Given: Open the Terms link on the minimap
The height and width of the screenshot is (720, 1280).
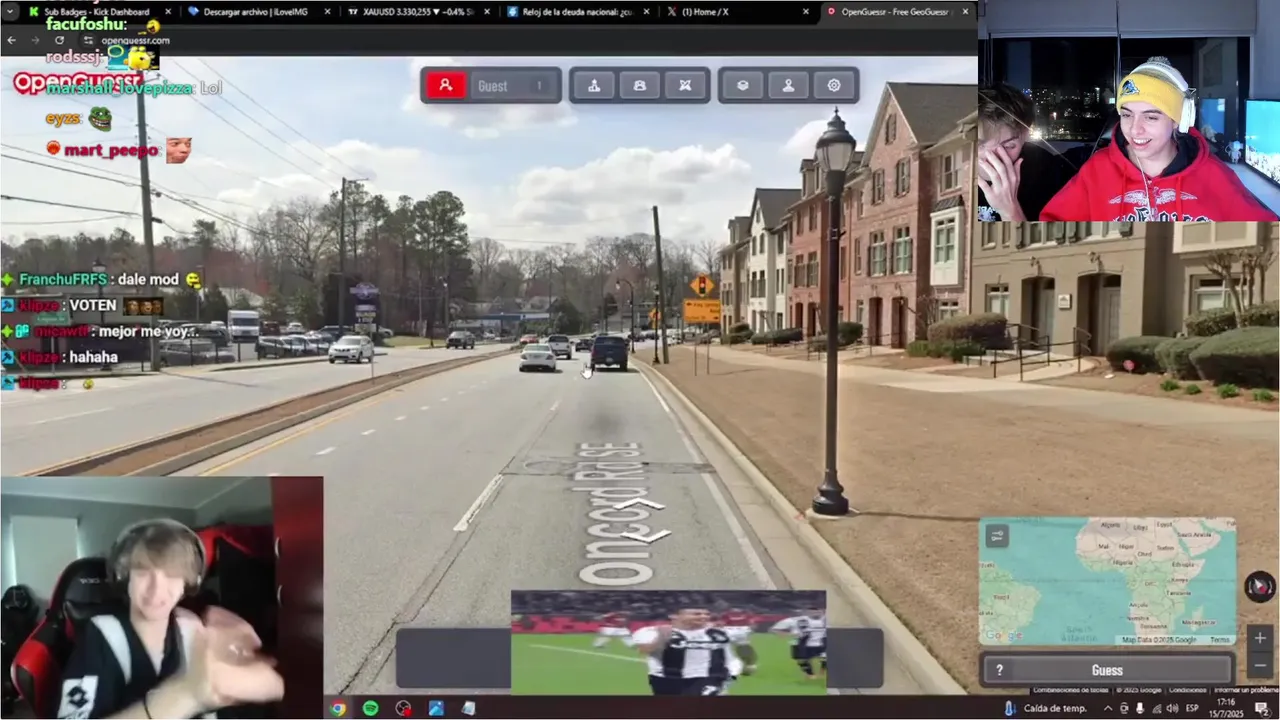Looking at the screenshot, I should tap(1220, 640).
